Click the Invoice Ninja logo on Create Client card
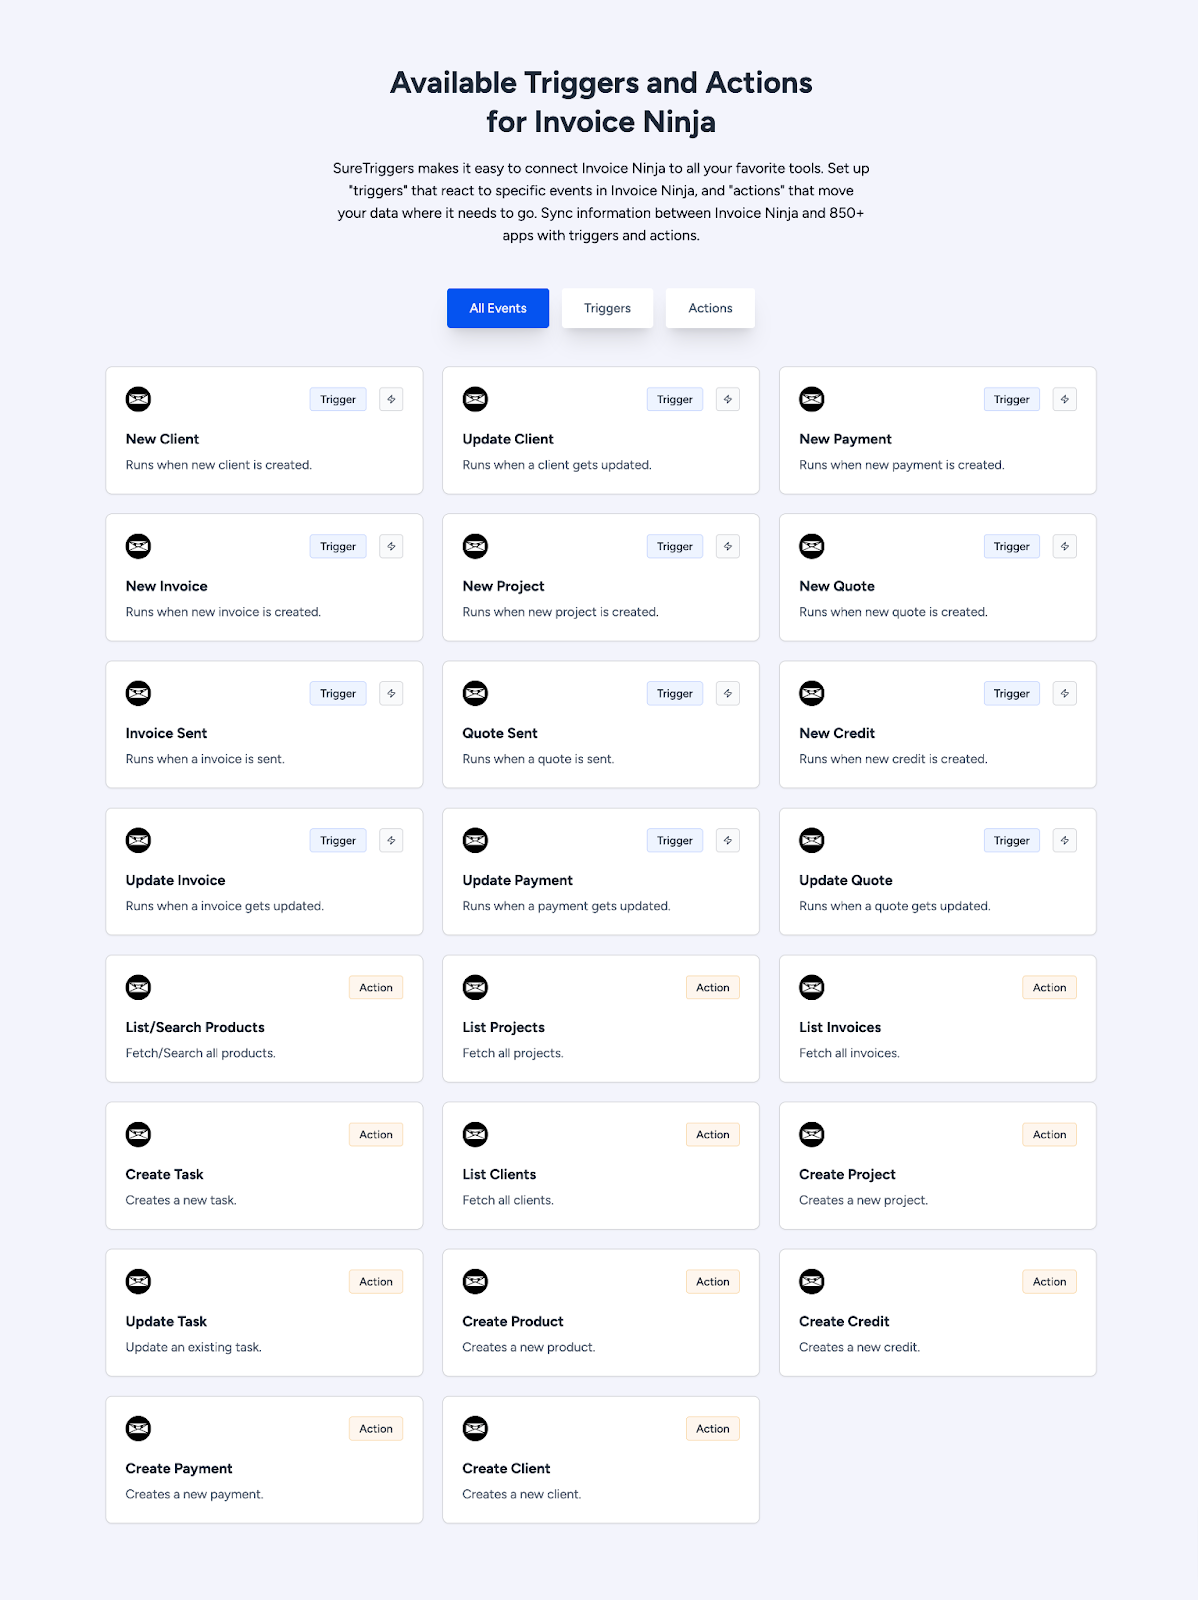This screenshot has height=1600, width=1198. point(476,1428)
